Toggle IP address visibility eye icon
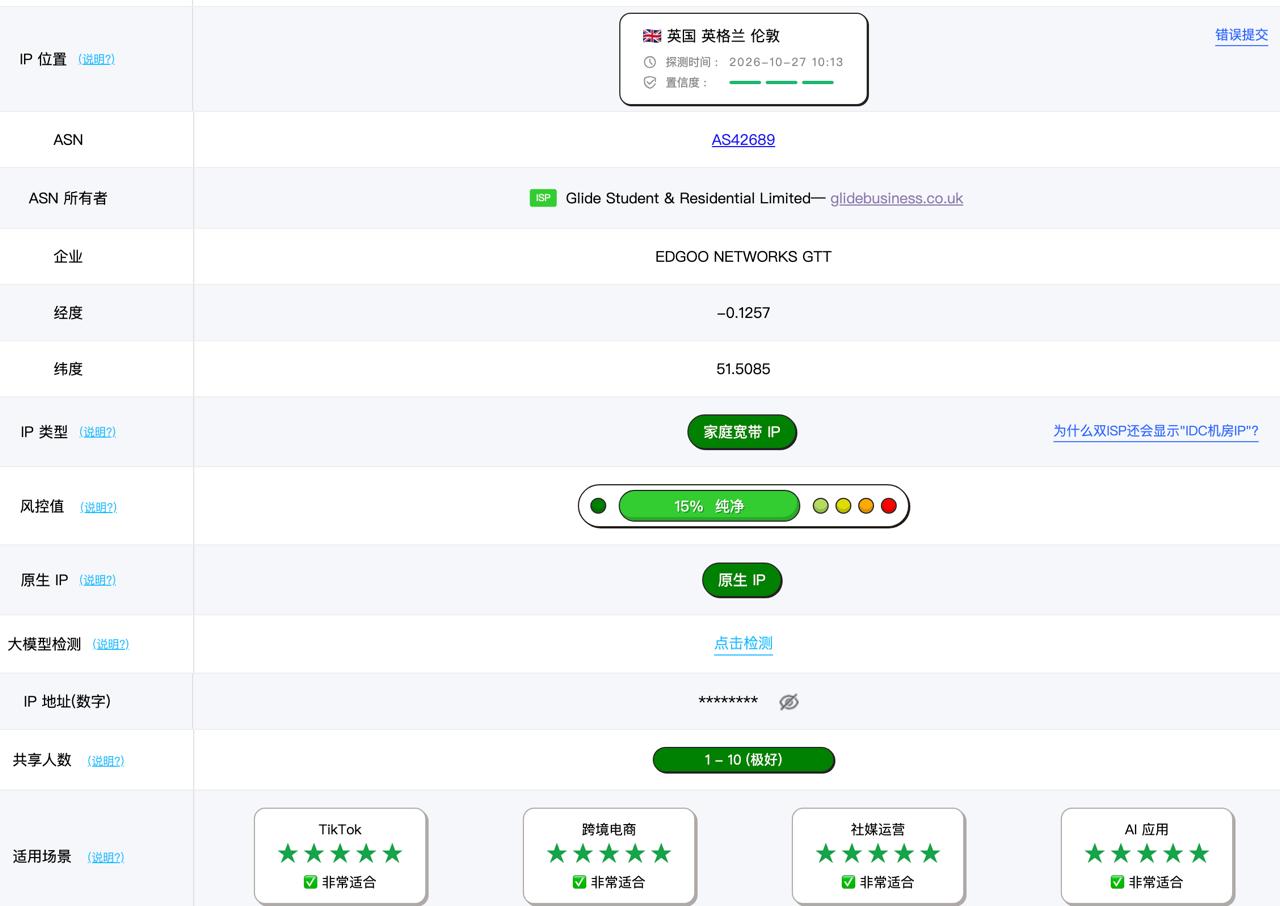The height and width of the screenshot is (906, 1280). pyautogui.click(x=789, y=702)
